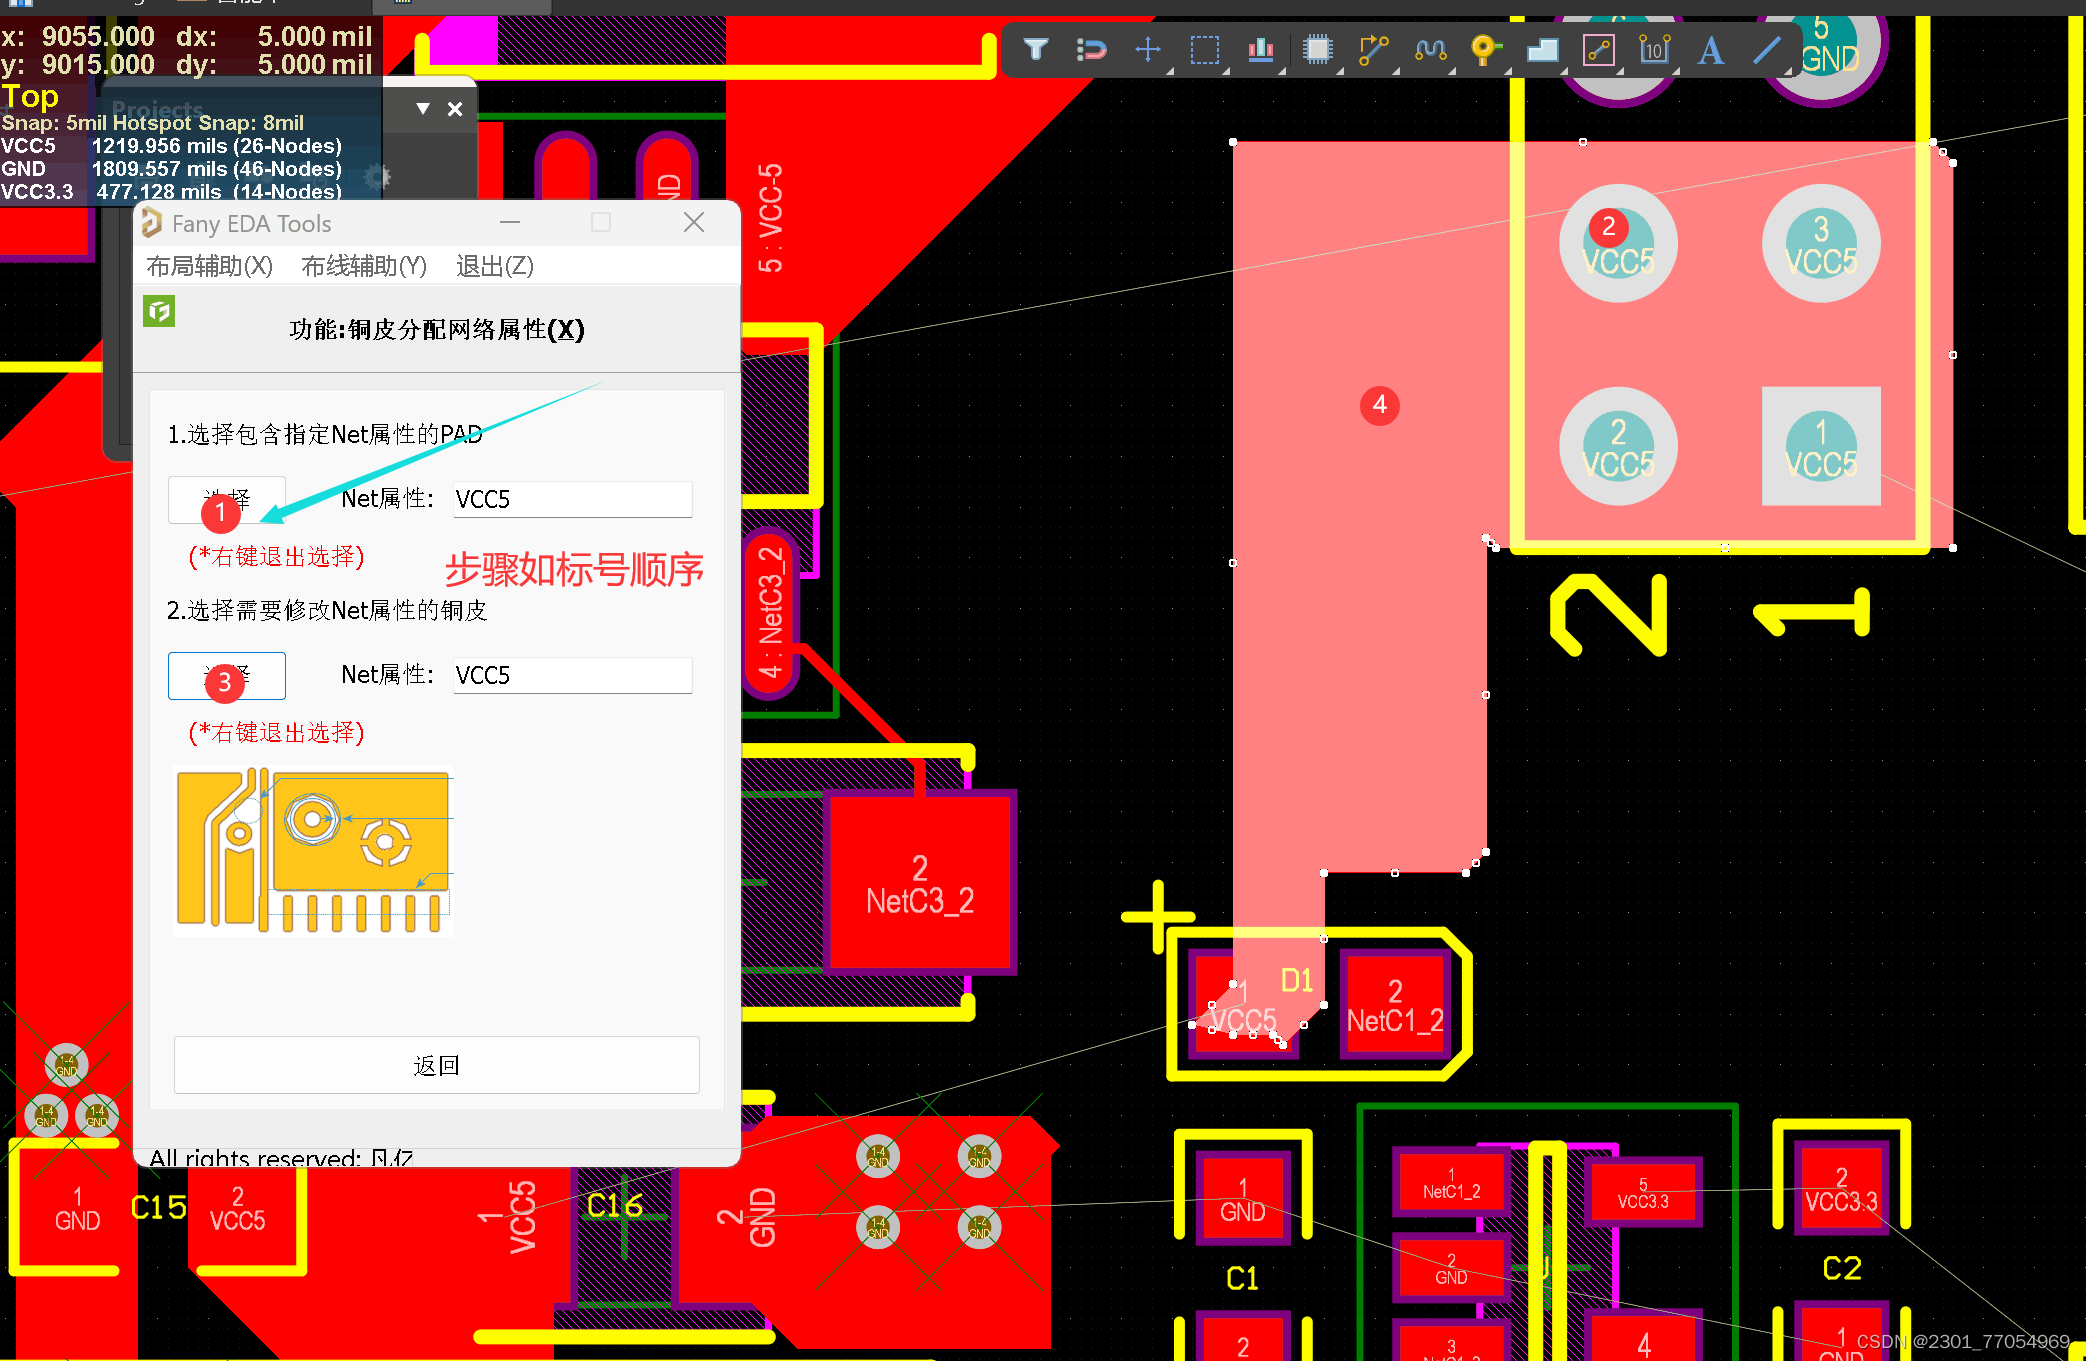Expand the Projects panel dropdown arrow
The image size is (2086, 1361).
click(423, 108)
